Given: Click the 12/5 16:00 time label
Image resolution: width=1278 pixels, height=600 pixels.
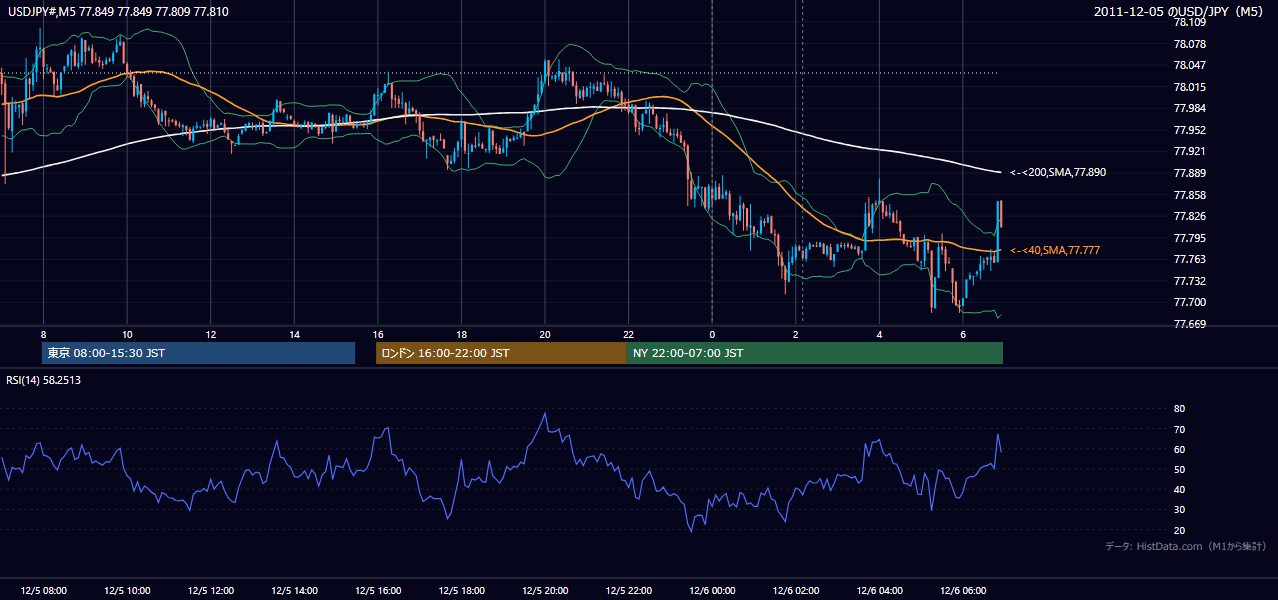Looking at the screenshot, I should point(377,591).
